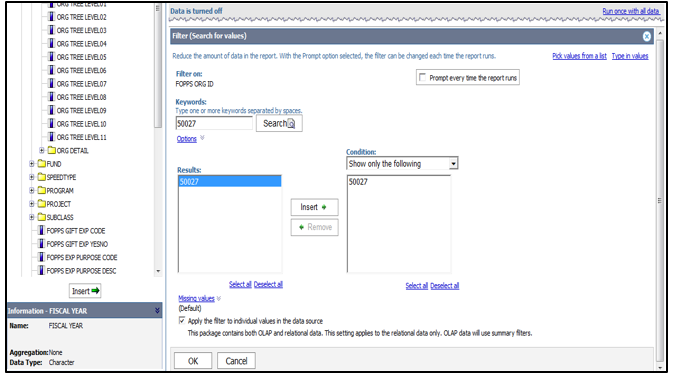This screenshot has height=383, width=677.
Task: Click the FUND folder icon
Action: [x=41, y=164]
